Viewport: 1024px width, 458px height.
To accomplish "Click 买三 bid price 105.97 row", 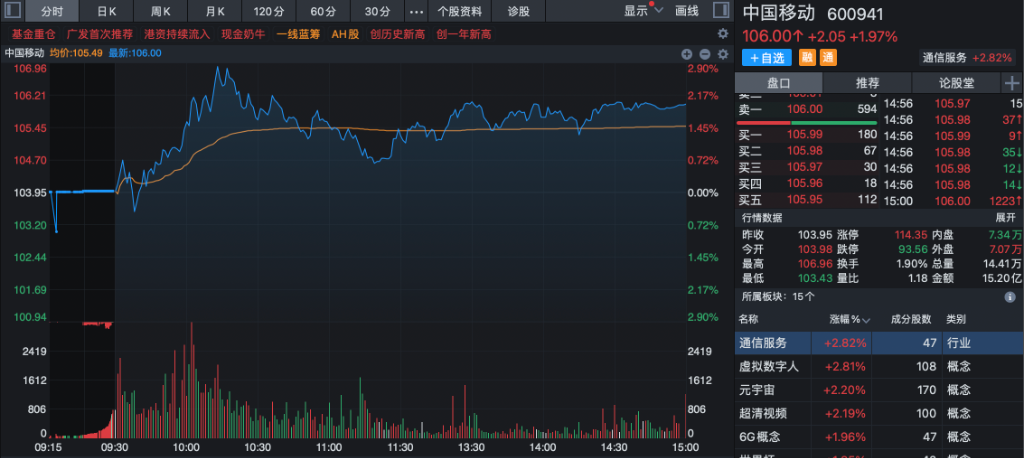I will tap(807, 167).
